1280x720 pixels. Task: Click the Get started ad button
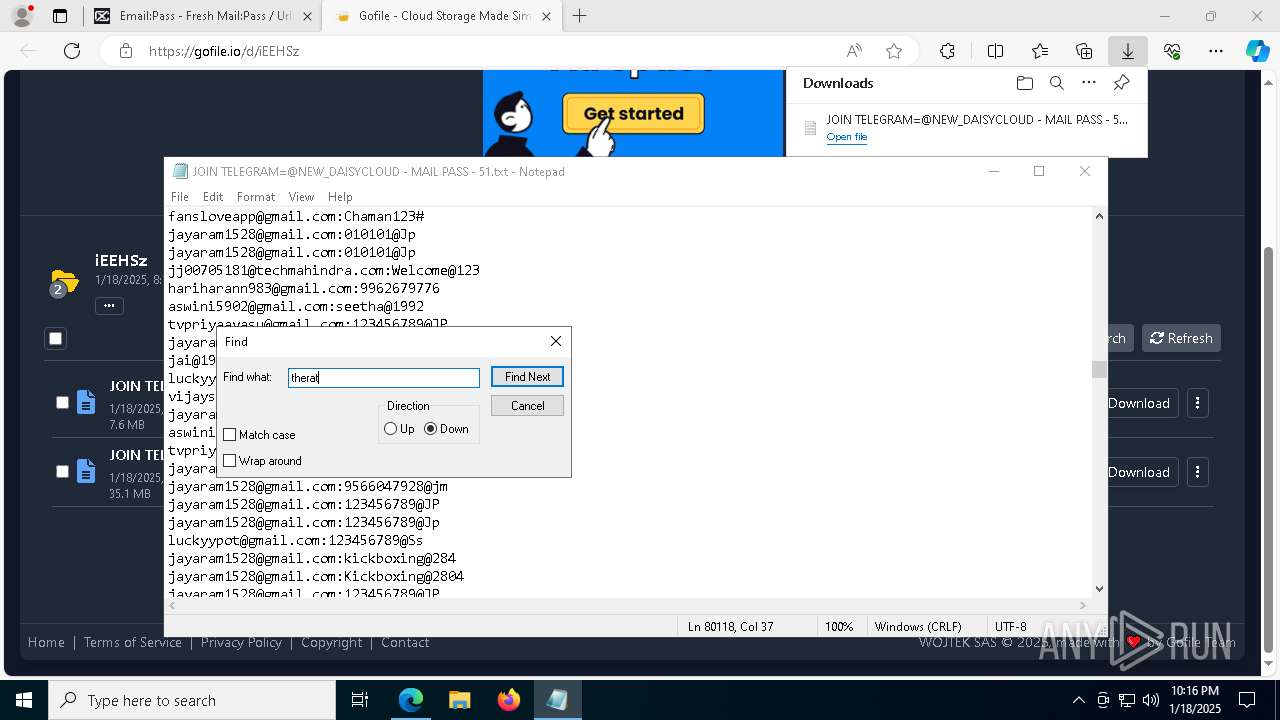click(x=633, y=114)
